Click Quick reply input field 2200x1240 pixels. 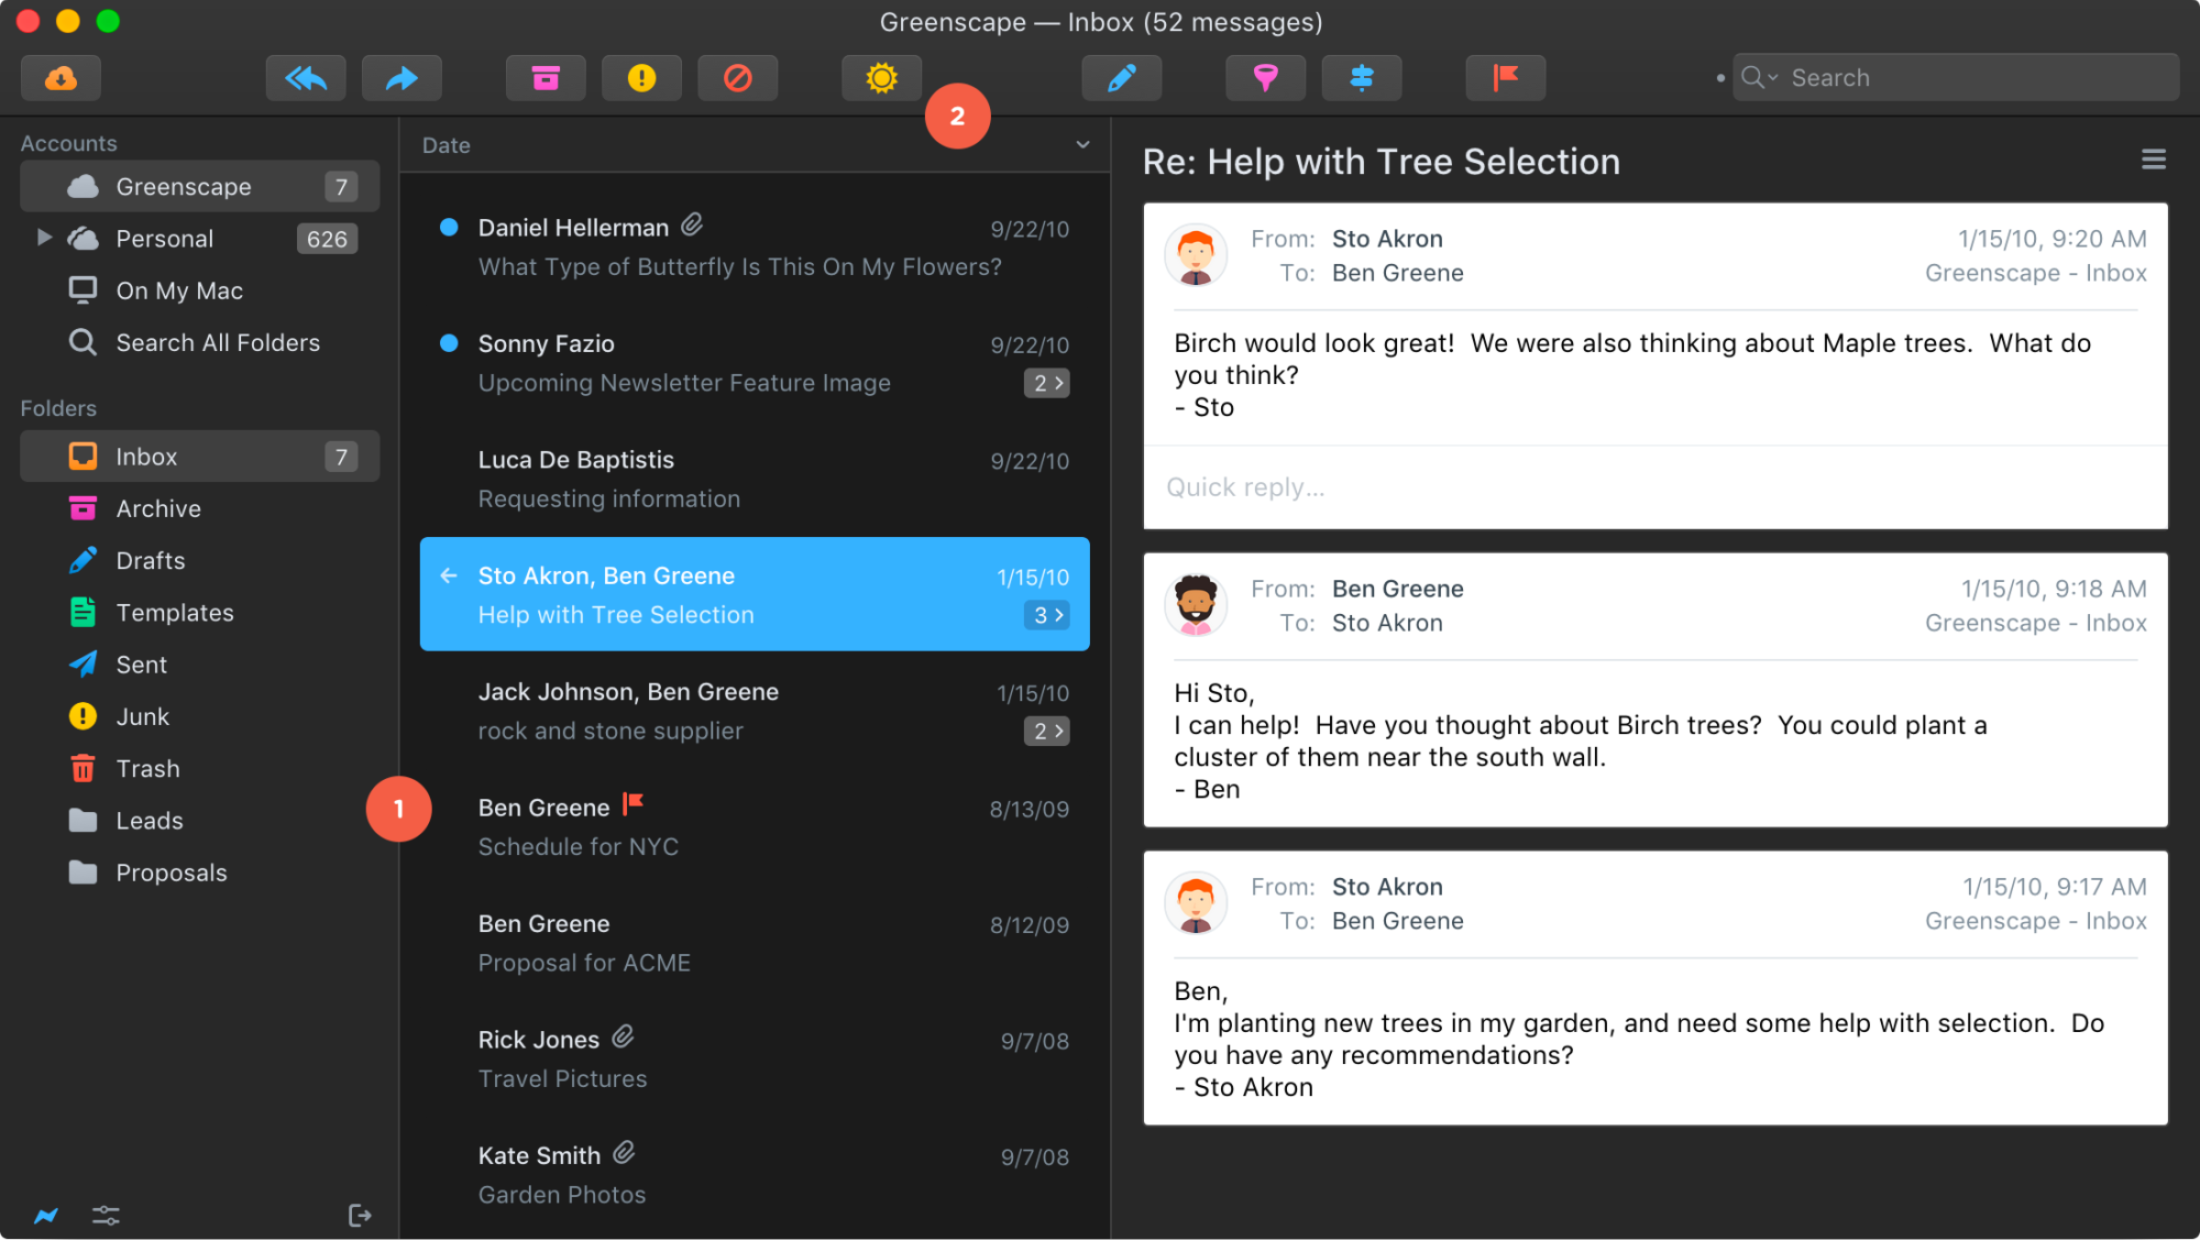tap(1658, 486)
